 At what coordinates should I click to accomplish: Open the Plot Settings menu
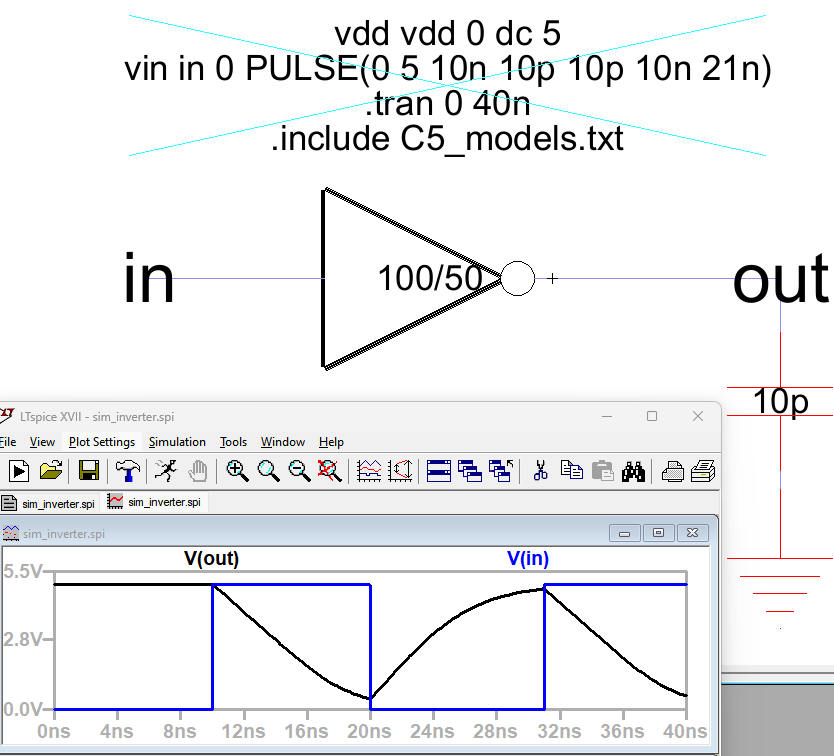click(101, 441)
